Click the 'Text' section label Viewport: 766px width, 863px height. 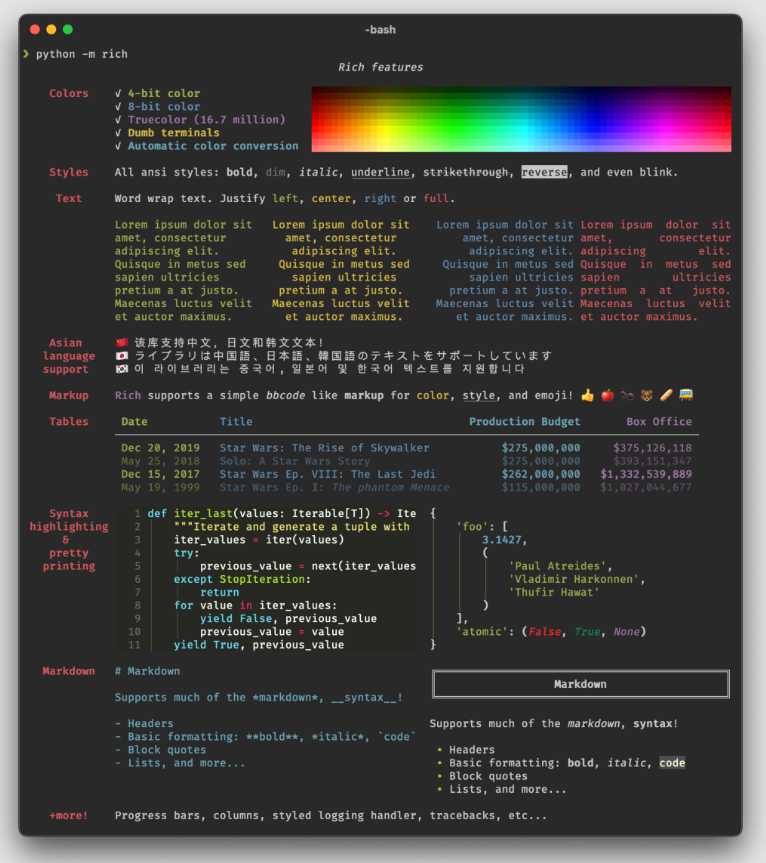69,199
